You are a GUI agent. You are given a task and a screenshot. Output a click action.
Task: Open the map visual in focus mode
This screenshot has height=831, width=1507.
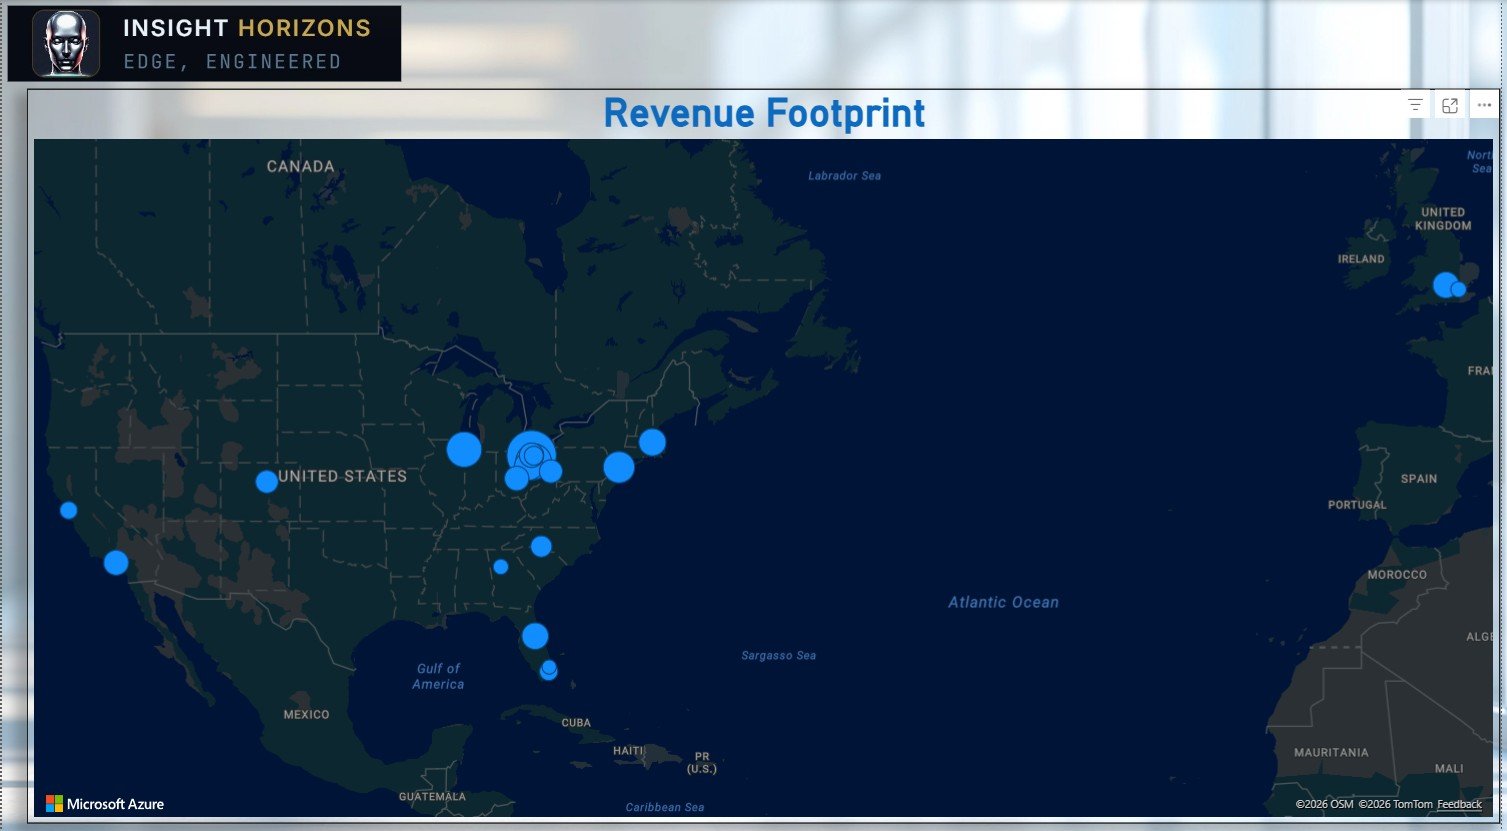coord(1450,105)
